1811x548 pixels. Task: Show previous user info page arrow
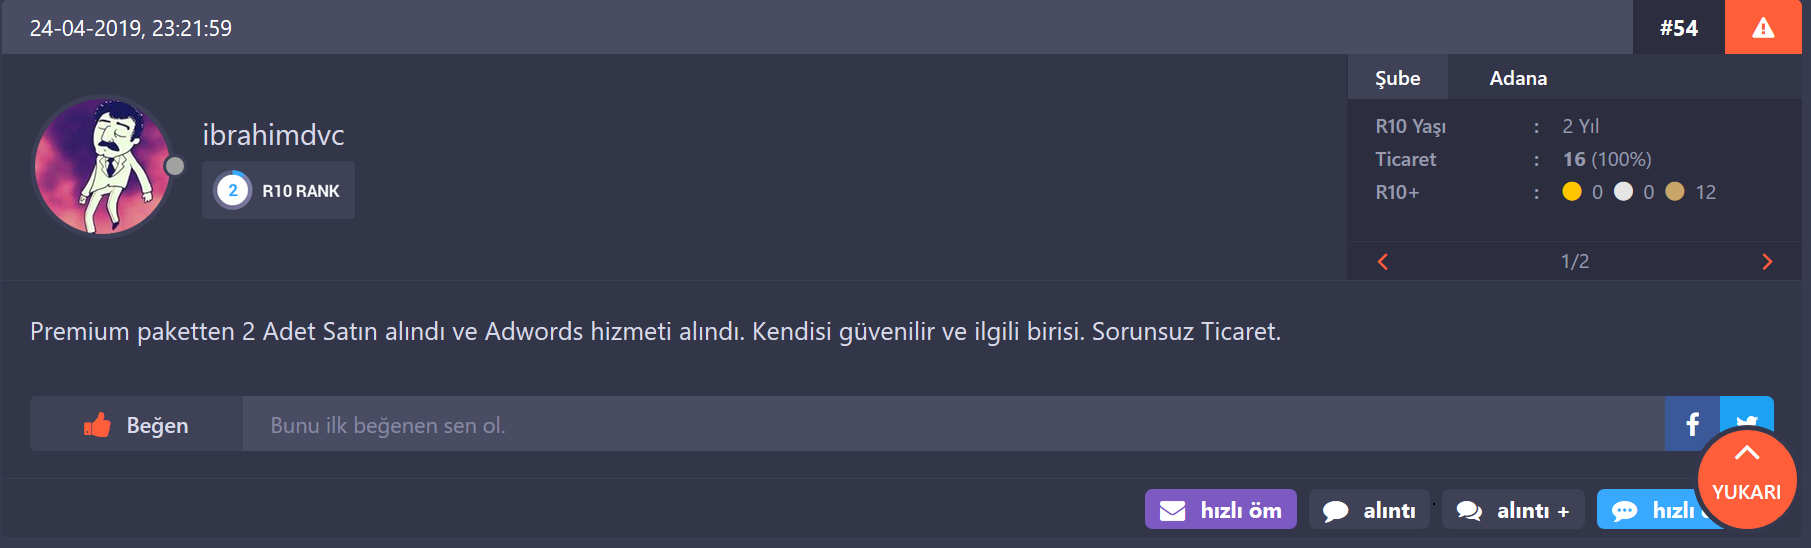(x=1383, y=261)
